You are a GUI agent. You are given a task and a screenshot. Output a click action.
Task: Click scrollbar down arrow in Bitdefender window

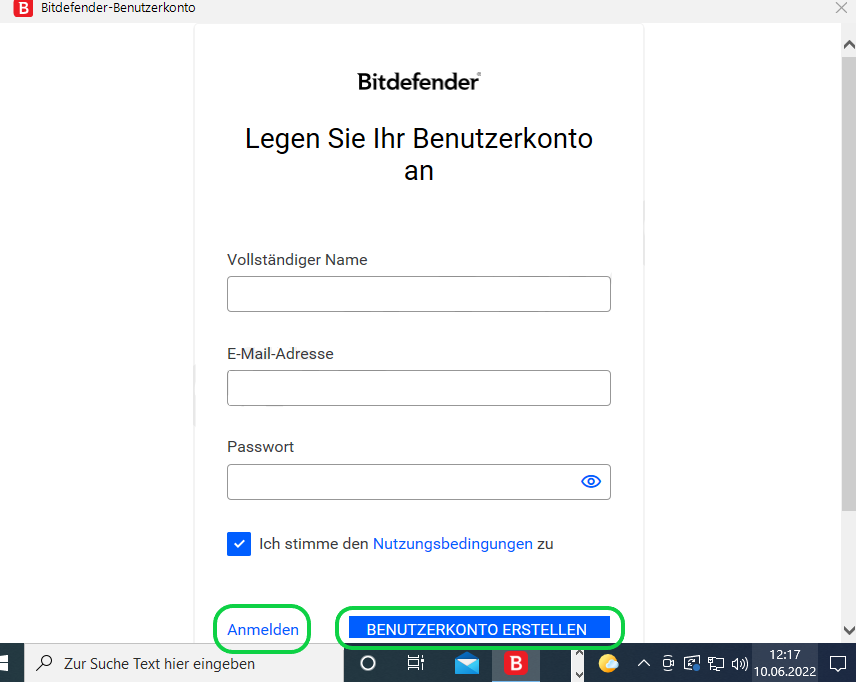pos(849,630)
